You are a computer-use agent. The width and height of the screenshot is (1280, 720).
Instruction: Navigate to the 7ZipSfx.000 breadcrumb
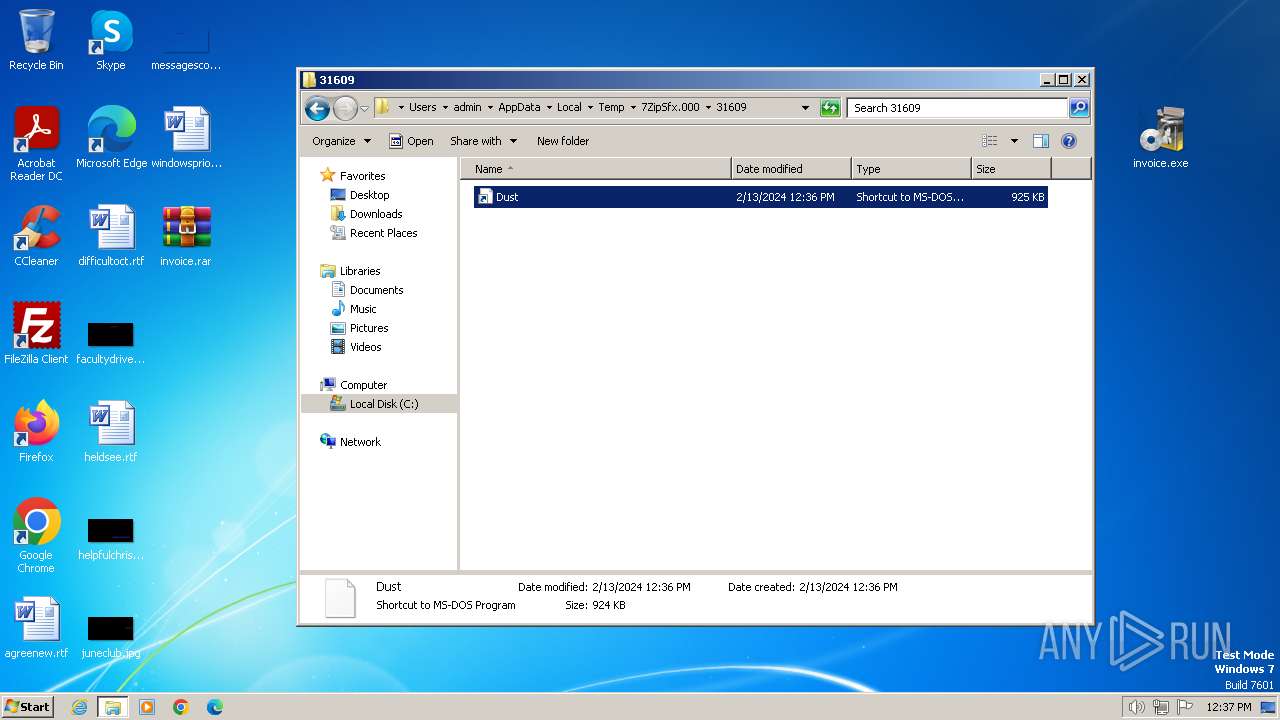(x=670, y=108)
